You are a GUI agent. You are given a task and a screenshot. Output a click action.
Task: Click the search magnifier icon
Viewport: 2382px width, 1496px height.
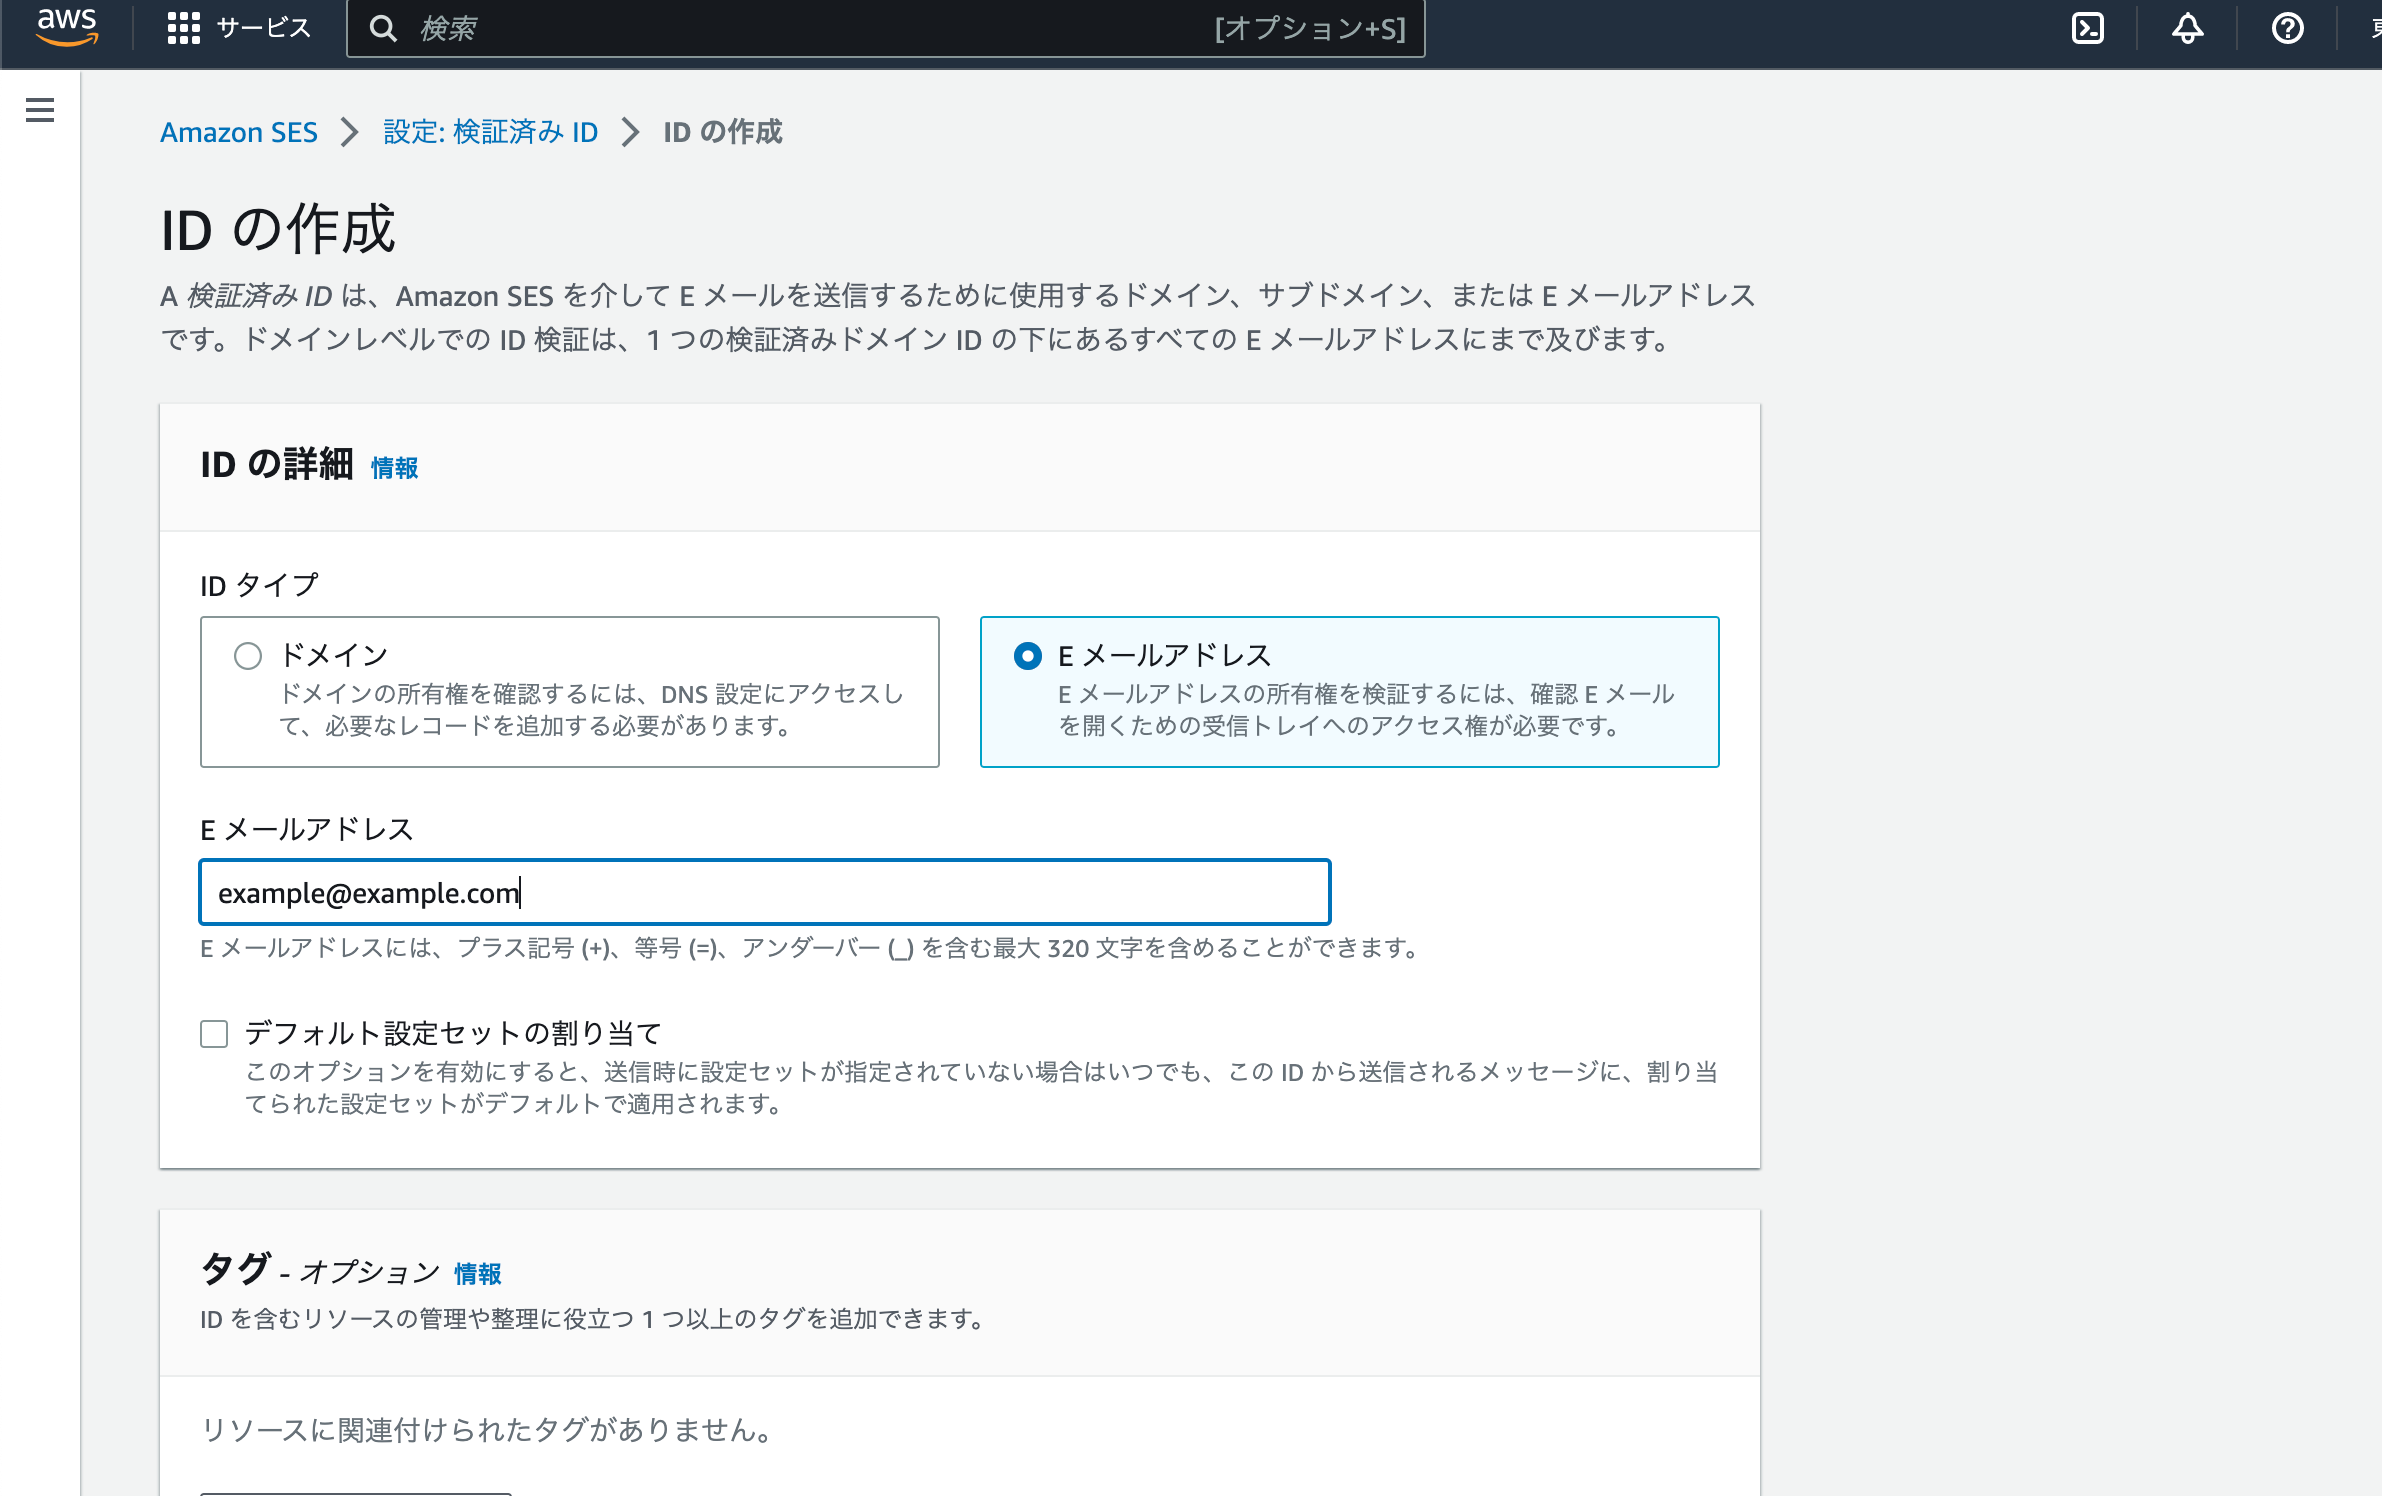383,29
